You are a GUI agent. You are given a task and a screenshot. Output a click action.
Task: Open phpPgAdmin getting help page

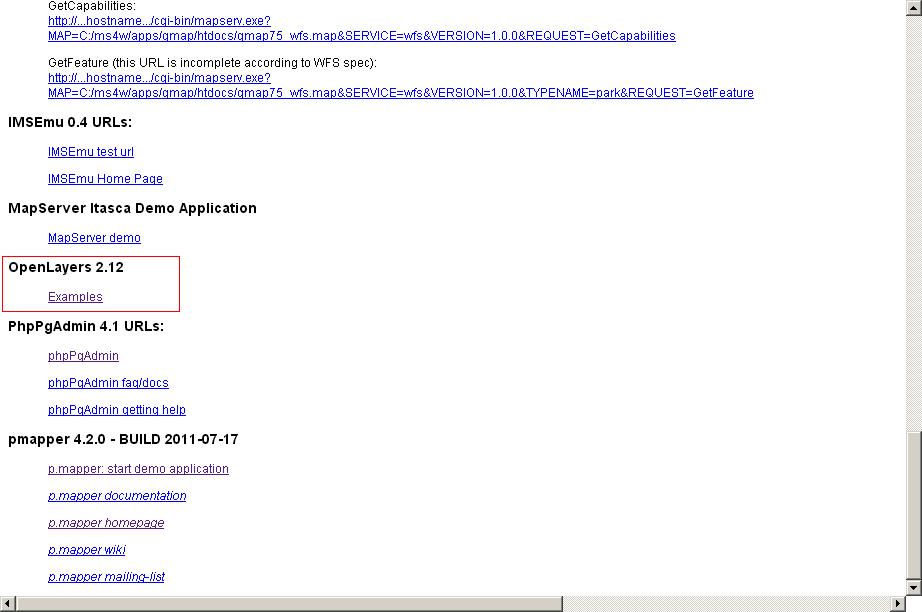pyautogui.click(x=115, y=410)
